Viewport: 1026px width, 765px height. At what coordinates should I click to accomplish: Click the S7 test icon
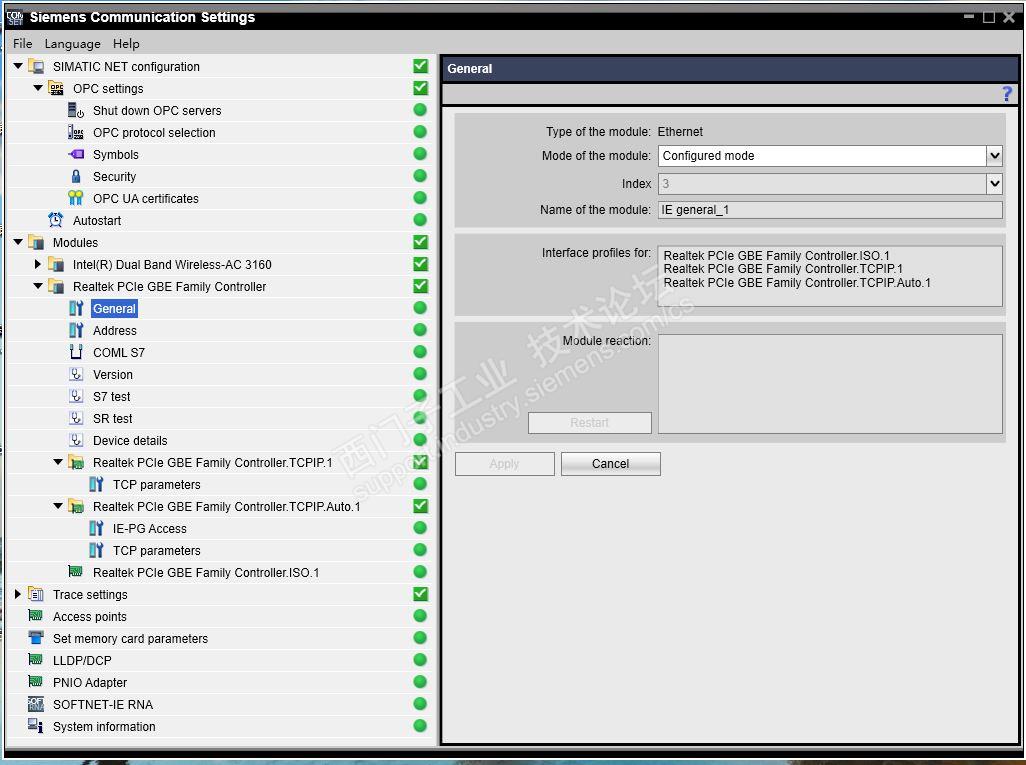(76, 397)
